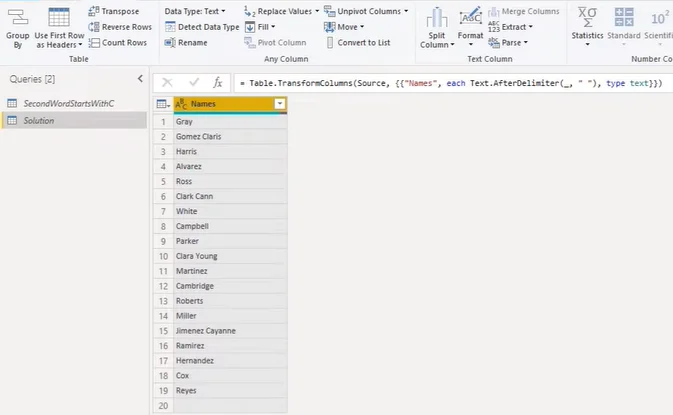Select row number 5

163,182
